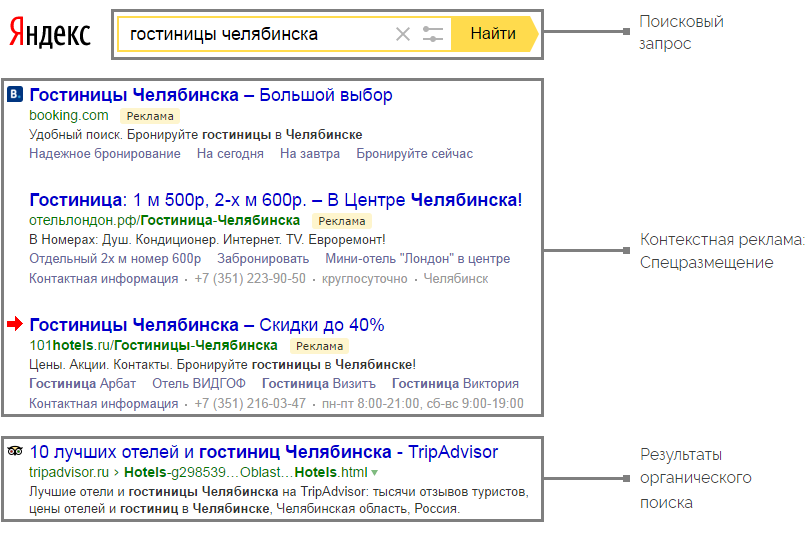Open the В Центре Челябинска hotel ad title
The image size is (809, 536).
pos(275,200)
